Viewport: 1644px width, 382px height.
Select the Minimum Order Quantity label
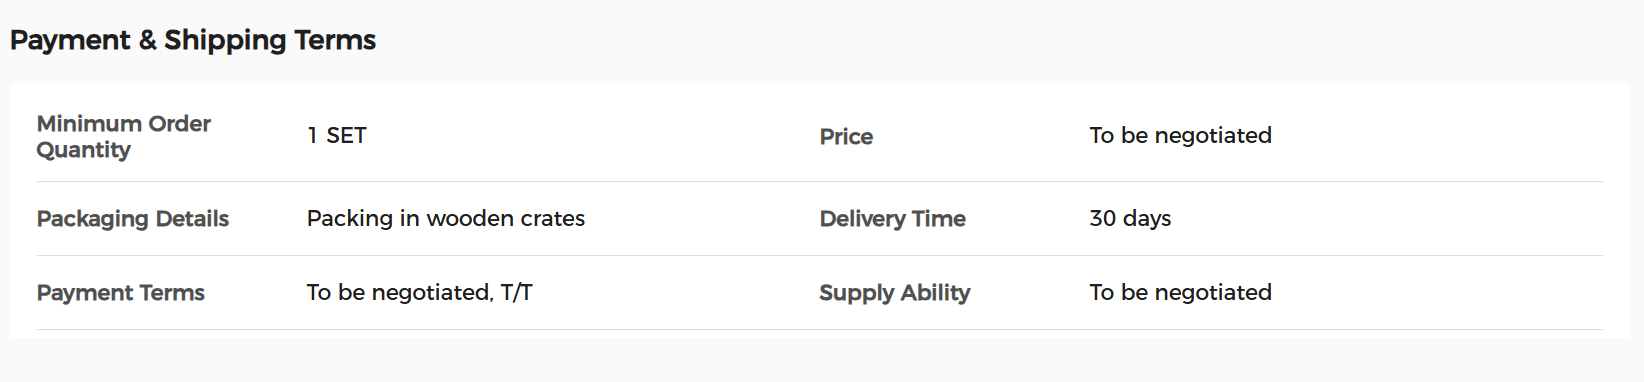coord(124,136)
